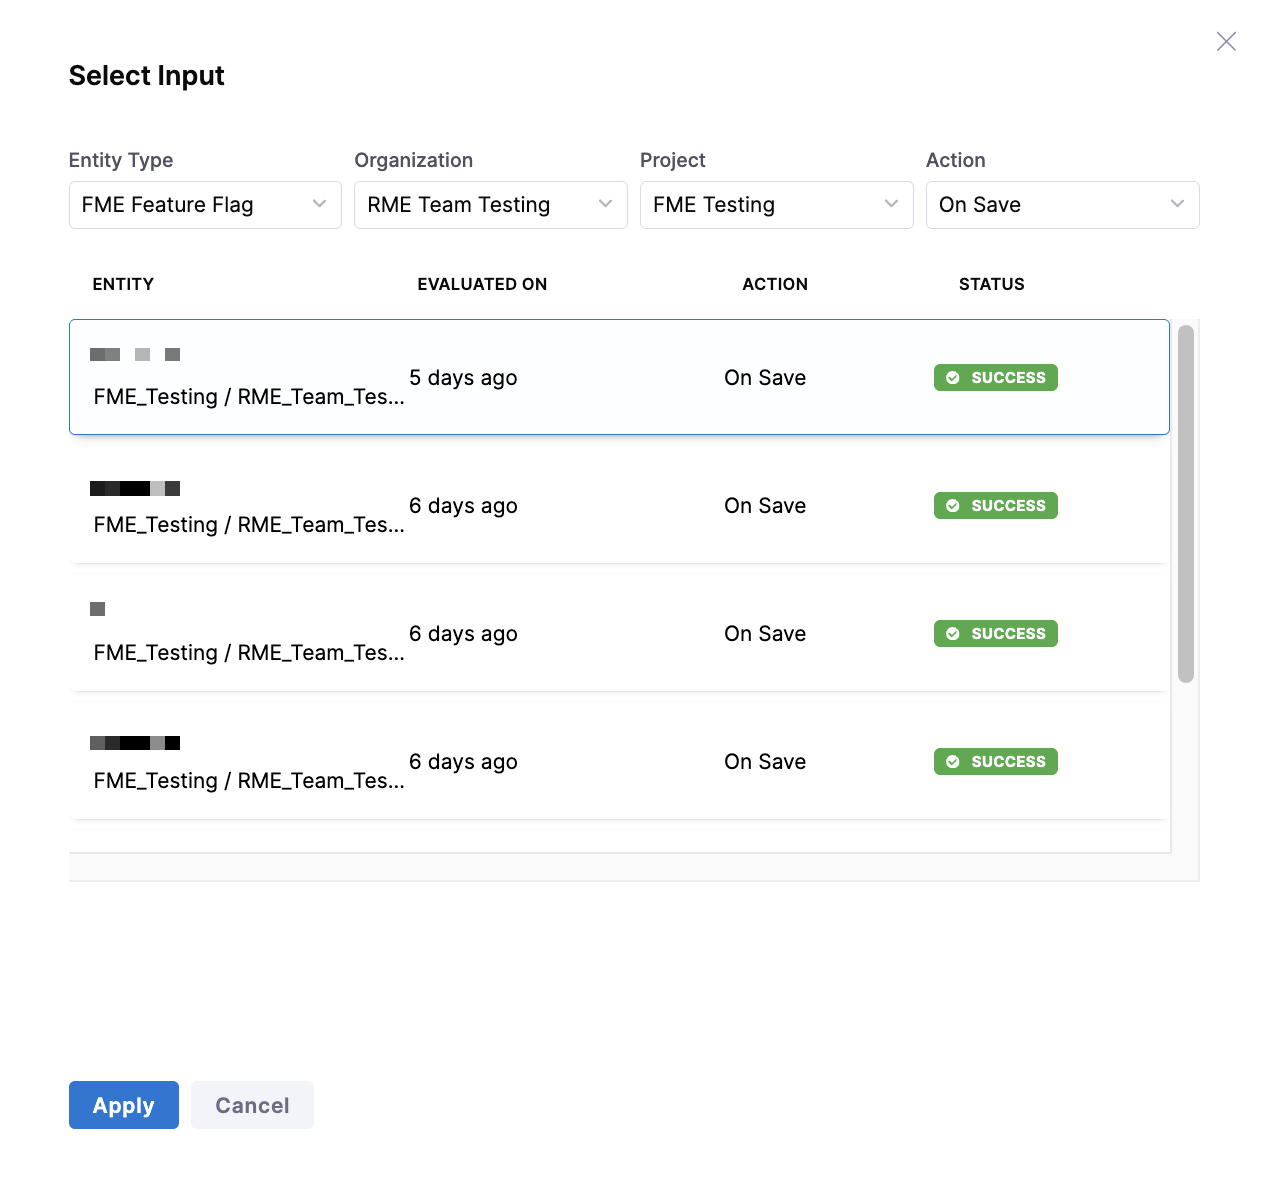Click the ENTITY column header
The height and width of the screenshot is (1186, 1268).
(x=123, y=284)
